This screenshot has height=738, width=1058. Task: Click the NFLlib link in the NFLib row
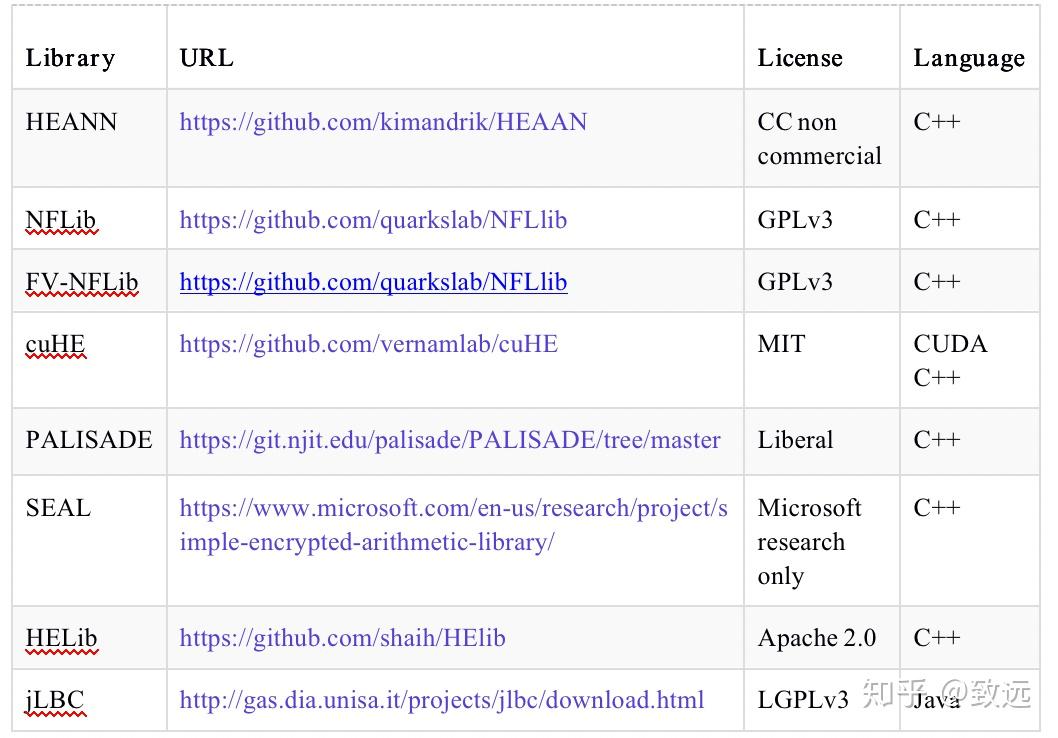(373, 220)
